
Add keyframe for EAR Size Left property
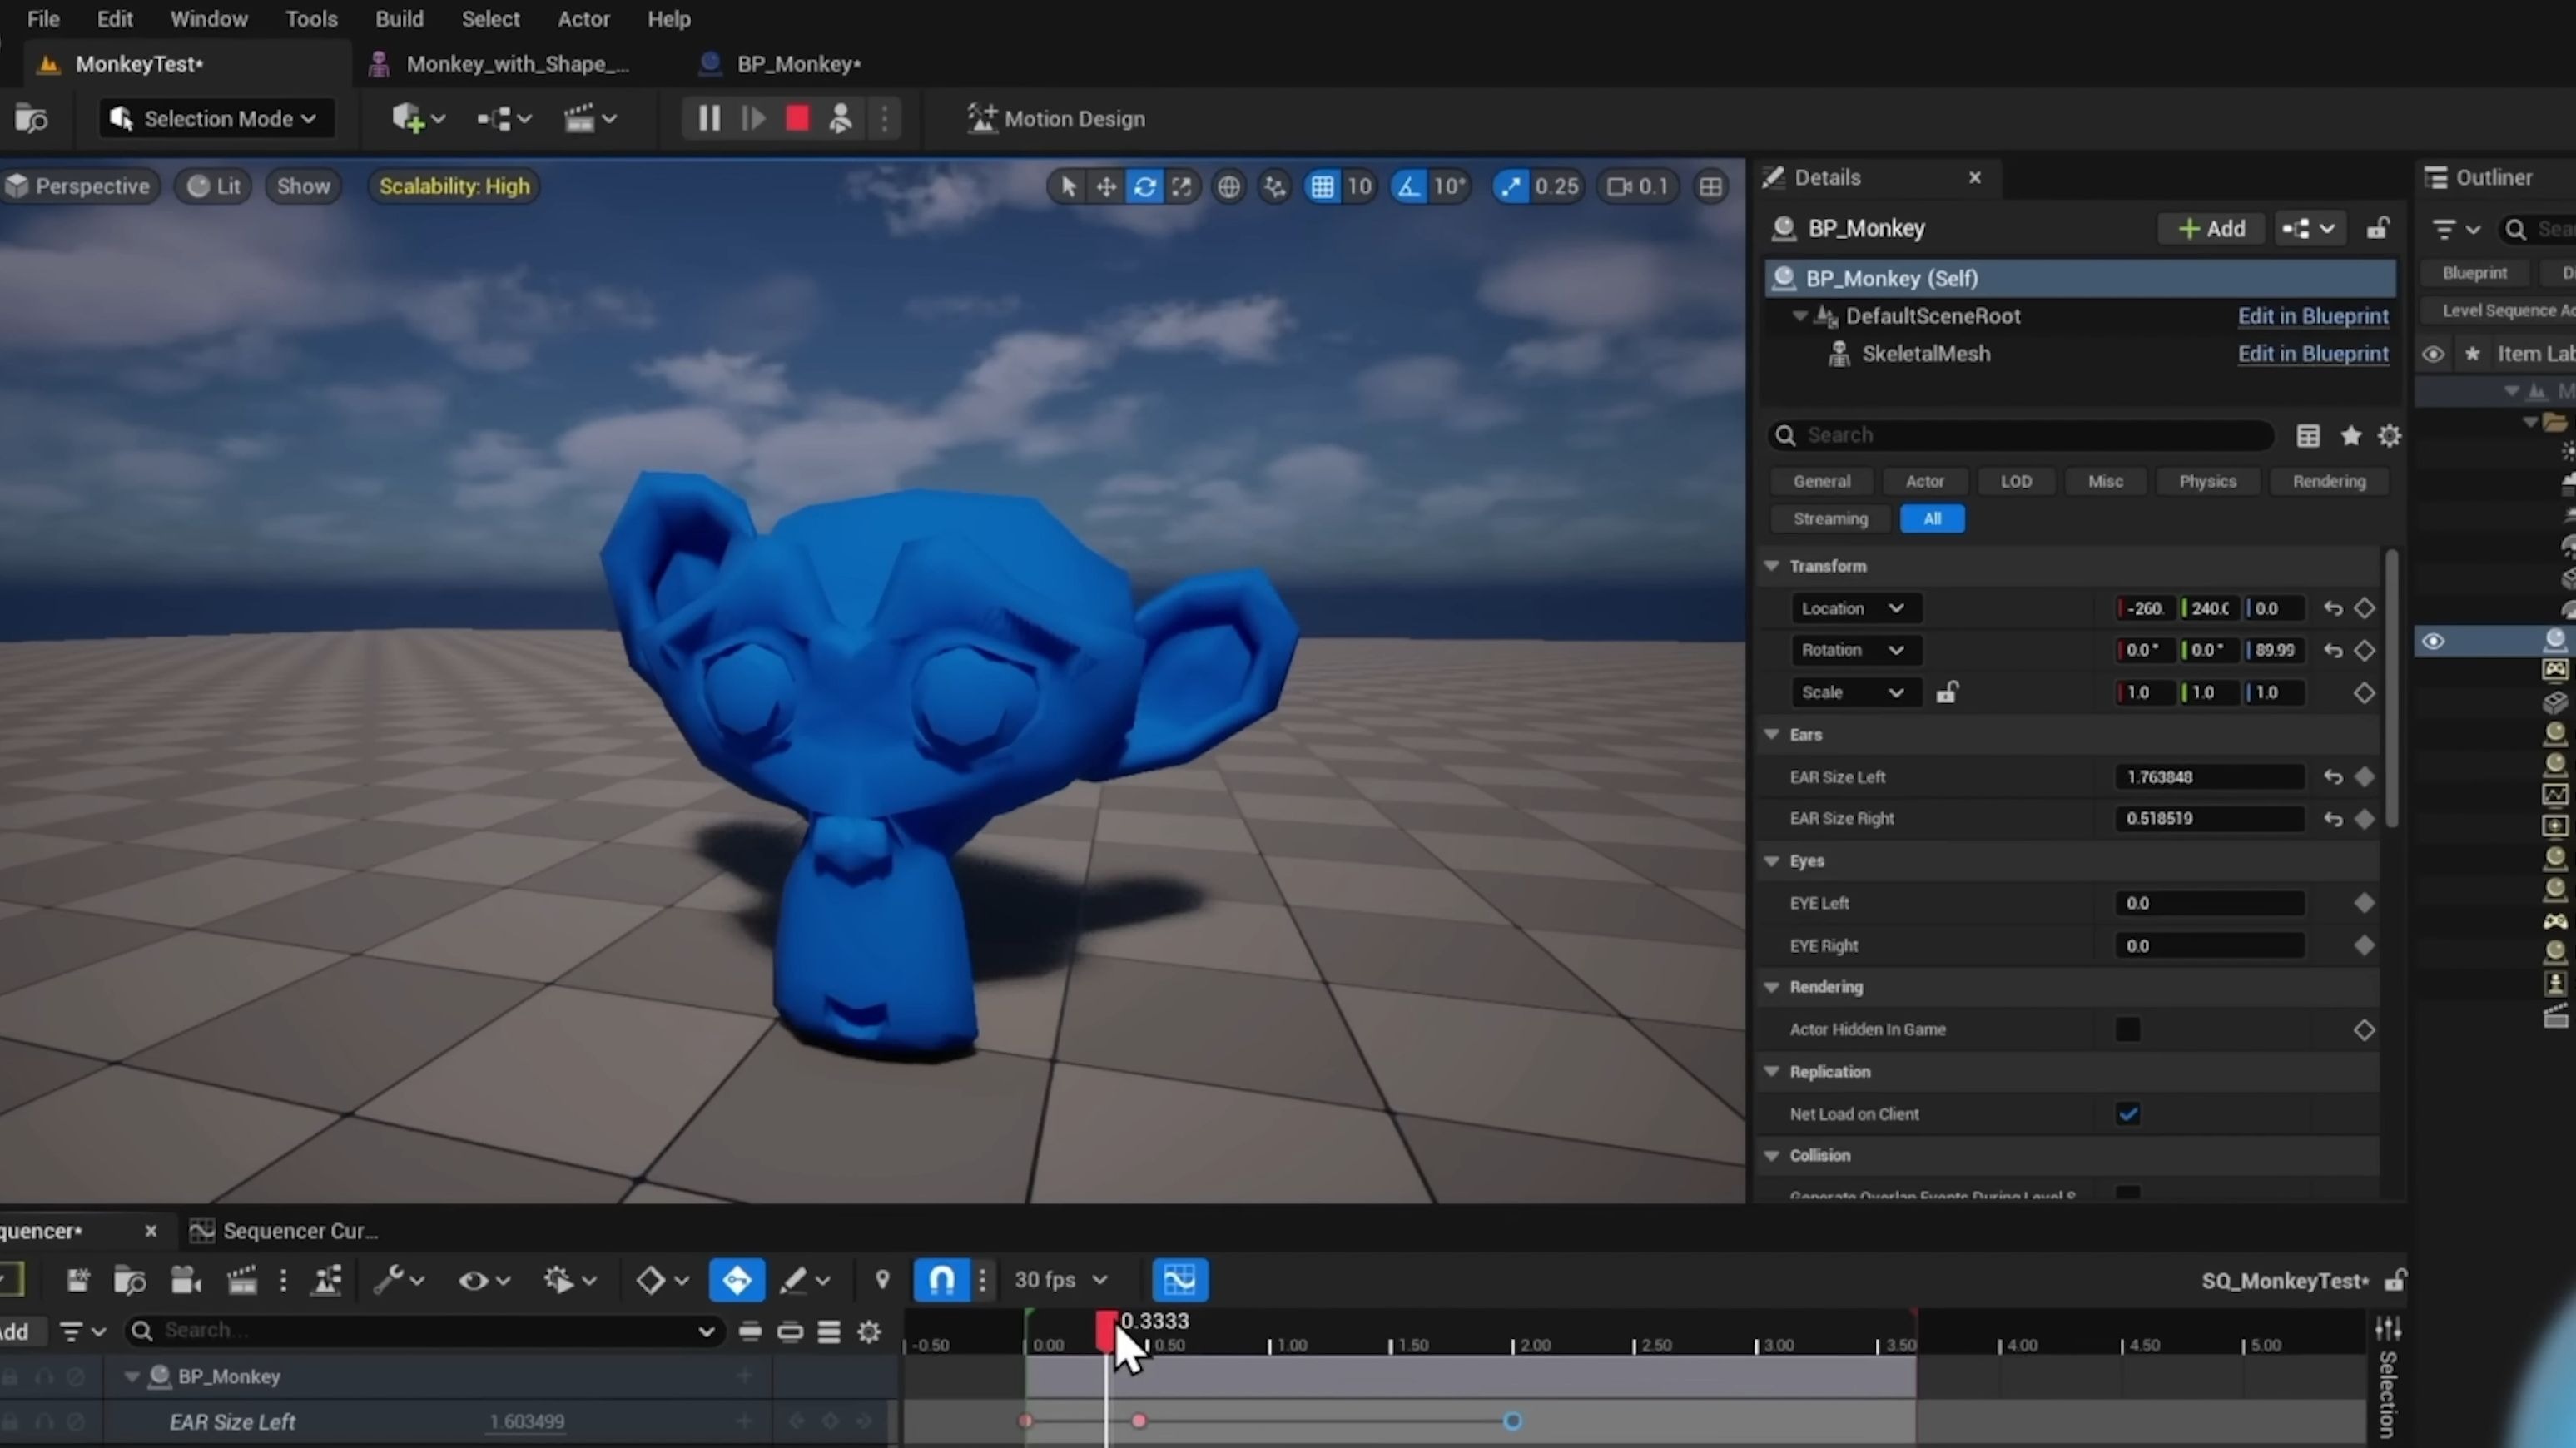tap(2364, 777)
